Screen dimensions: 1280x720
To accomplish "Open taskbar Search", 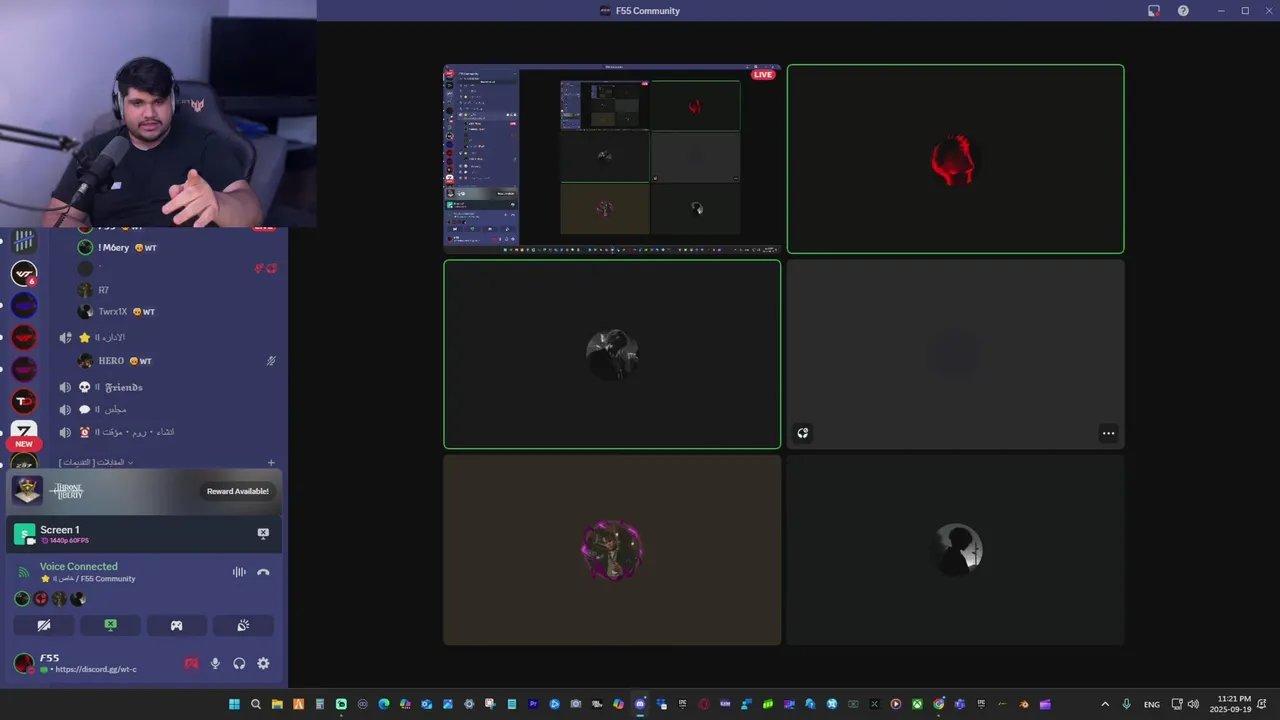I will 256,704.
